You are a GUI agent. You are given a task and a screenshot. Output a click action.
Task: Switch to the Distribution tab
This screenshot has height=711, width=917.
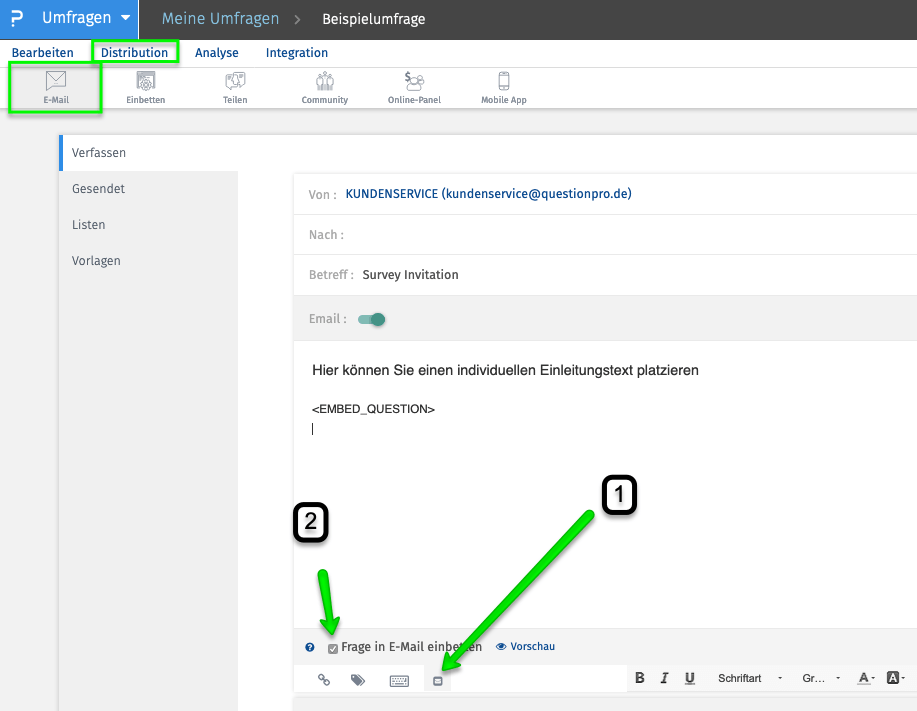[135, 53]
